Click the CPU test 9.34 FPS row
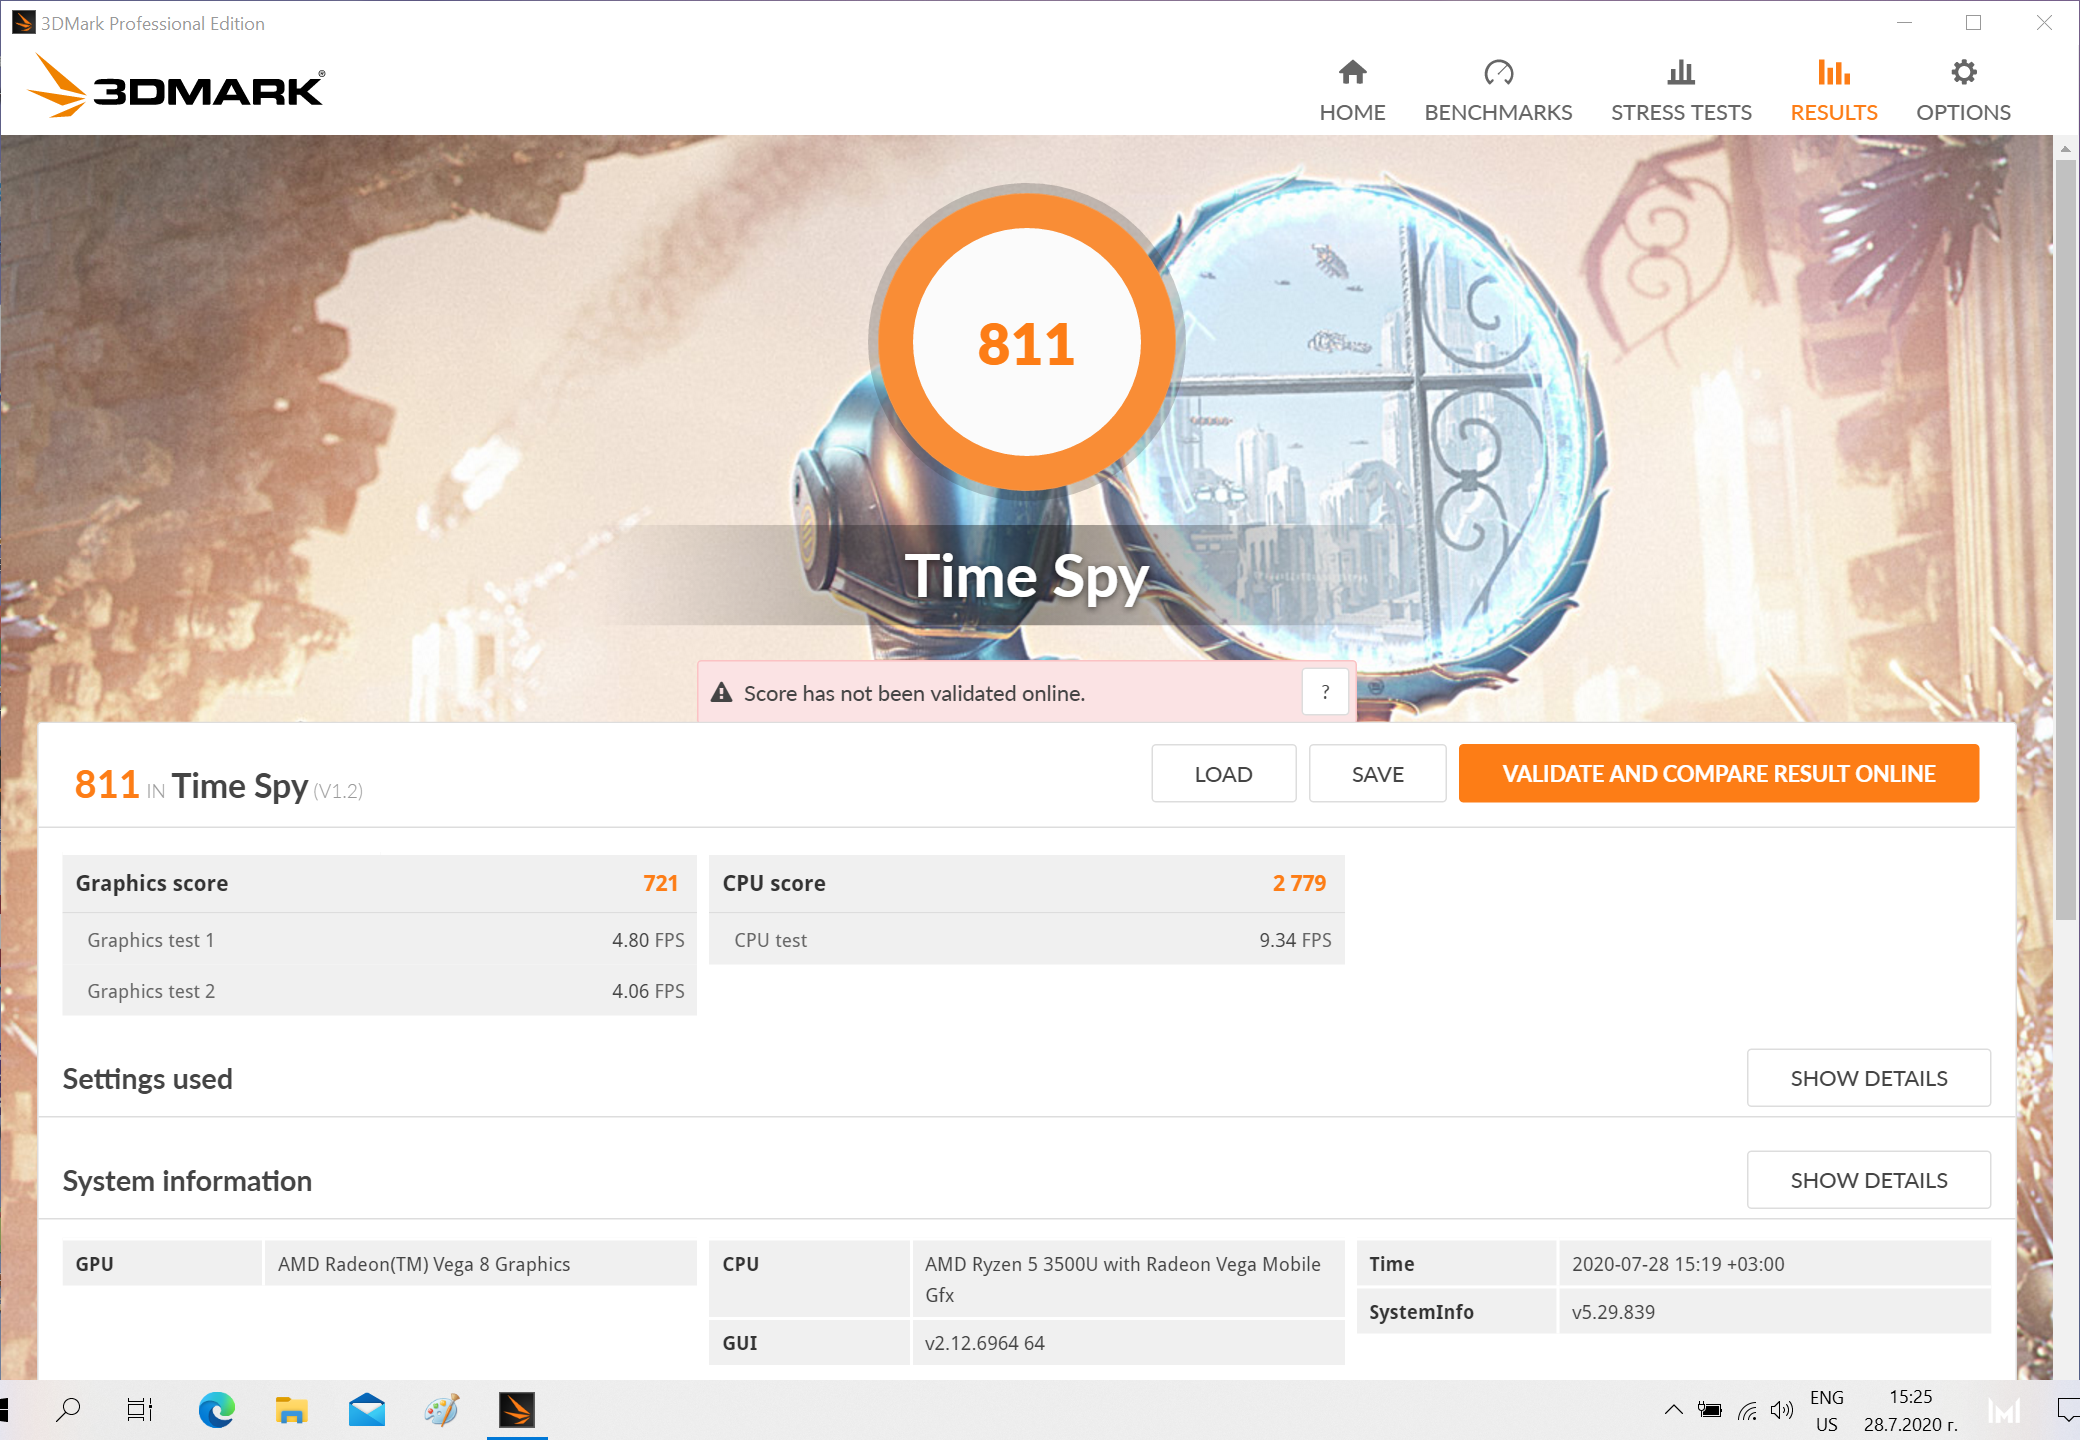Screen dimensions: 2080x1440 (x=1026, y=940)
